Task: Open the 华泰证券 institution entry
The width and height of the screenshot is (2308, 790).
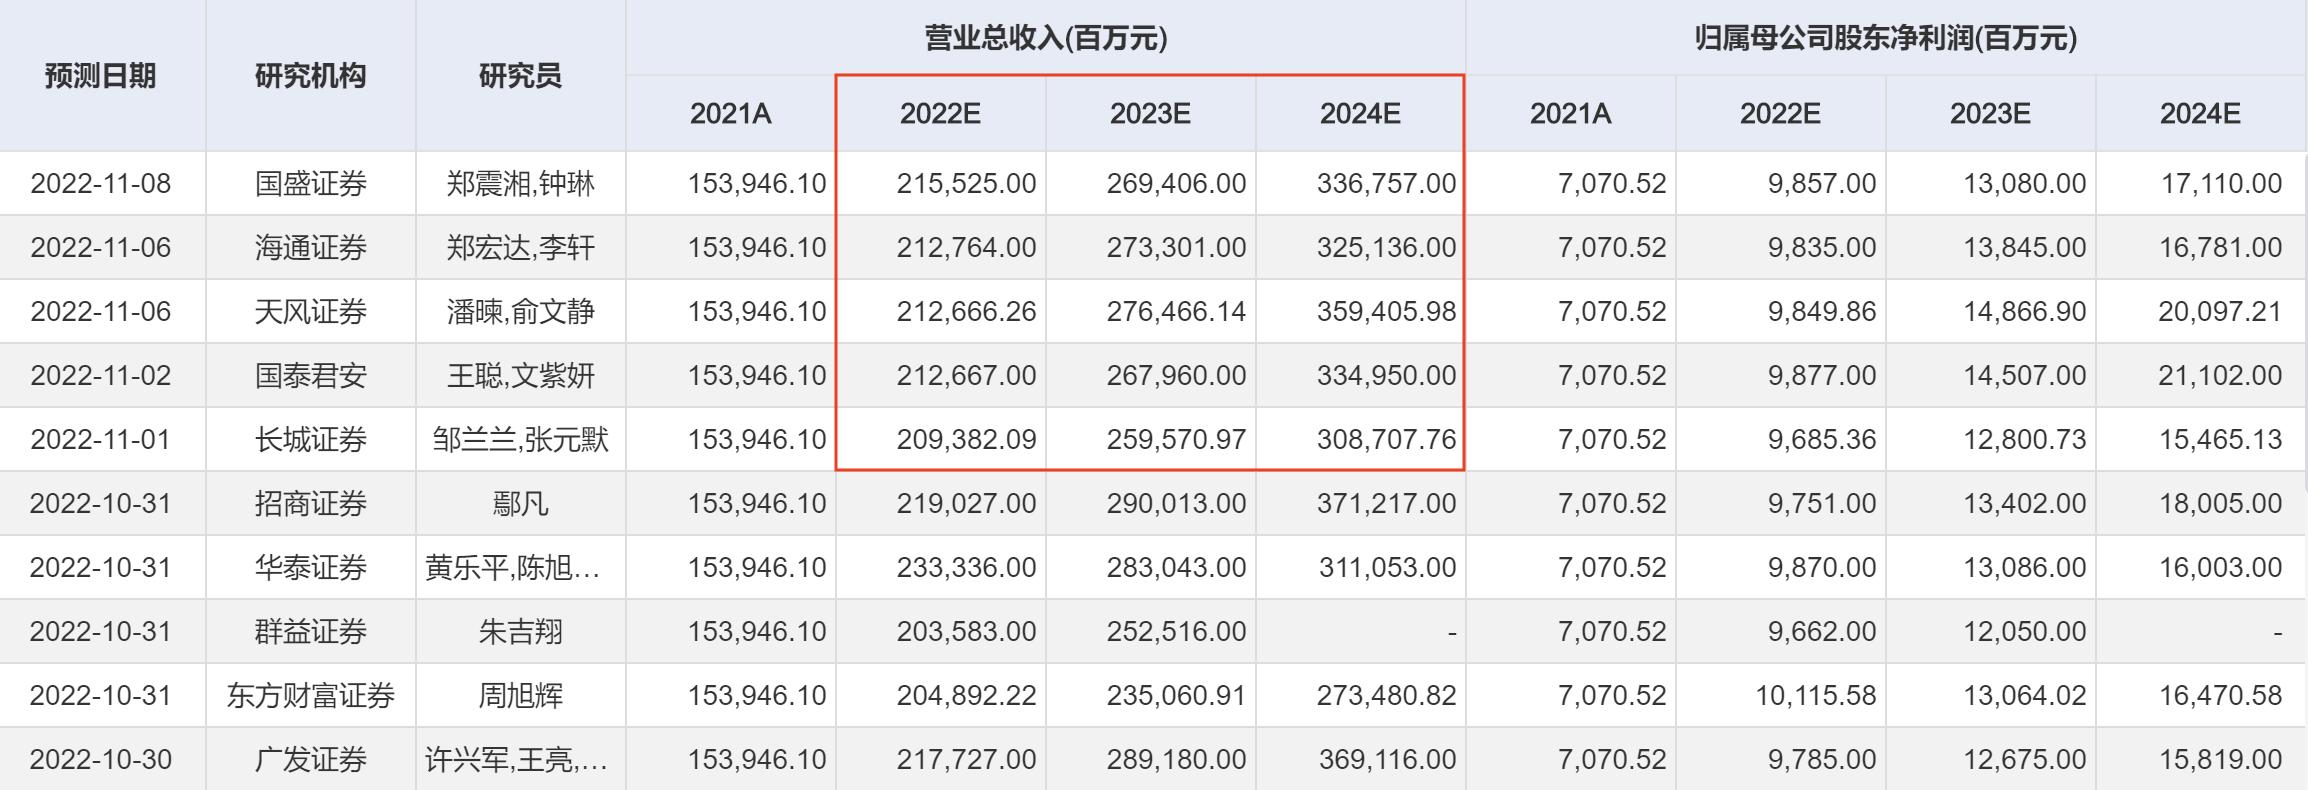Action: click(311, 568)
